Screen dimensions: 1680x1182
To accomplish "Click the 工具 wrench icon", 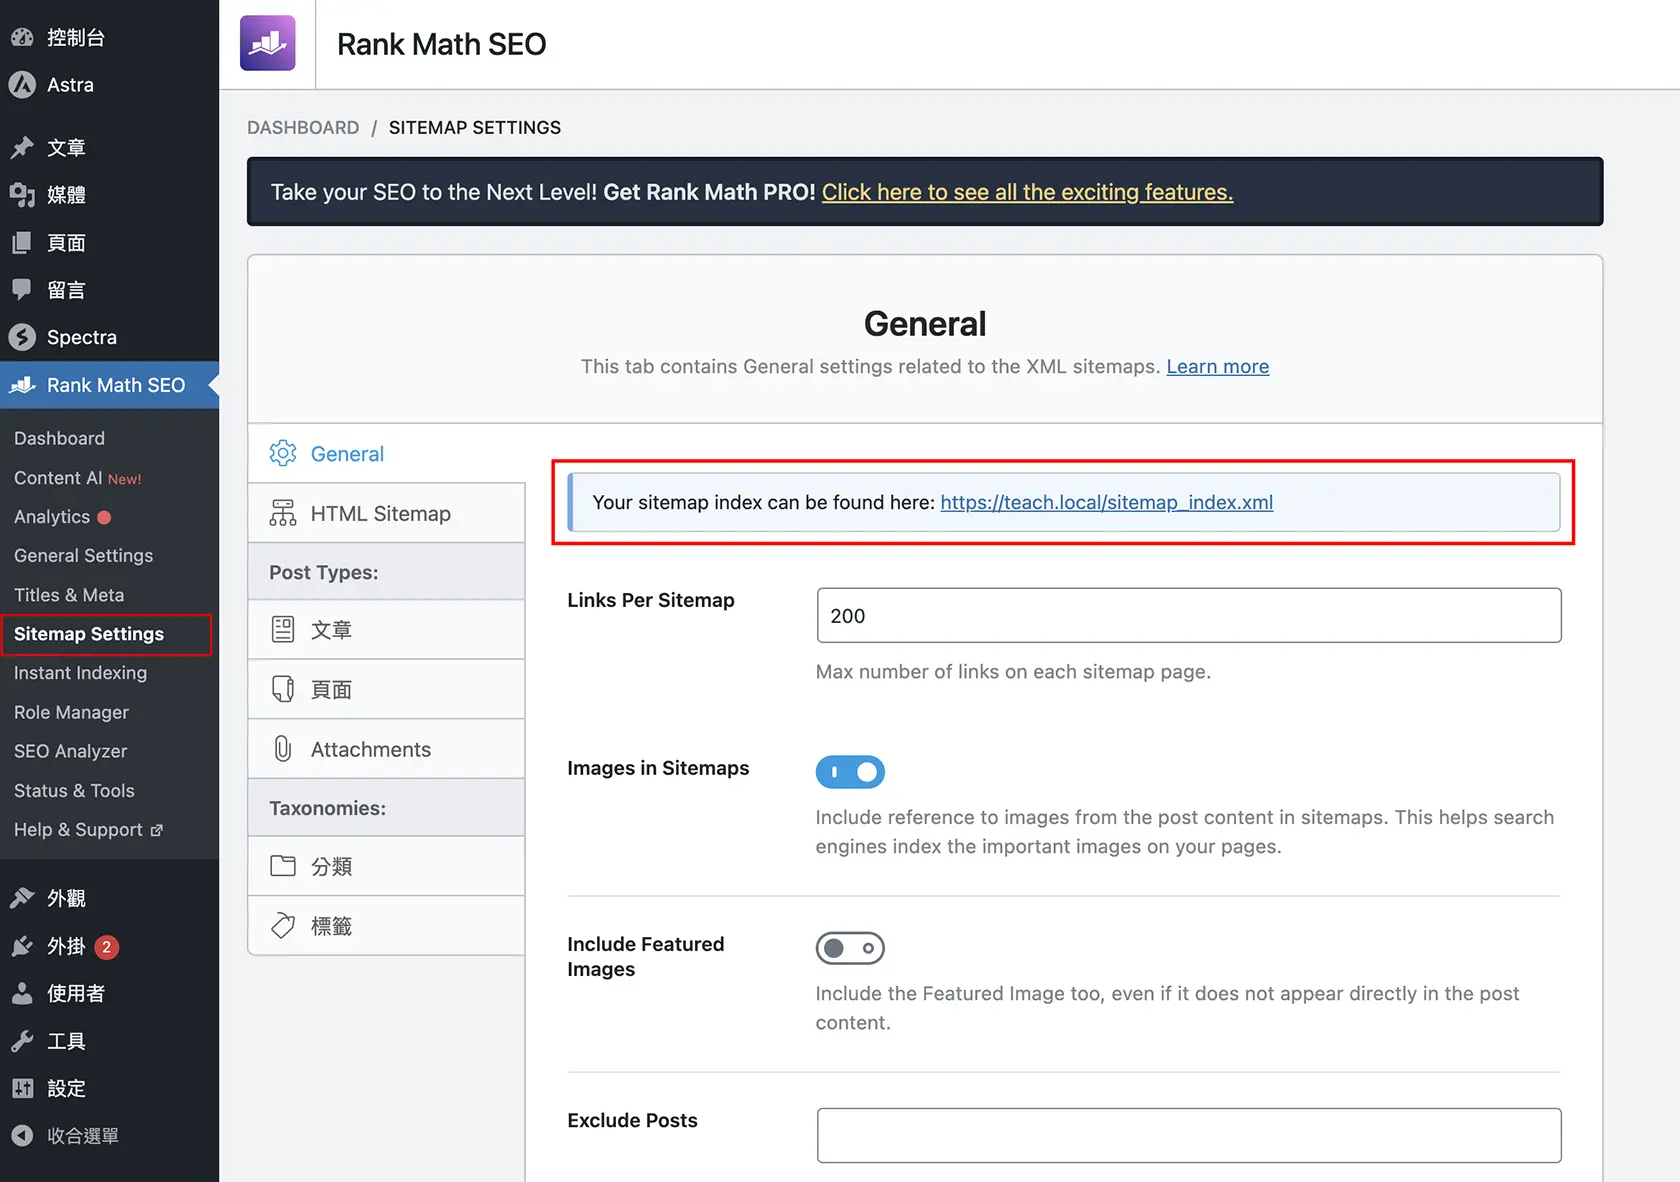I will pos(22,1041).
